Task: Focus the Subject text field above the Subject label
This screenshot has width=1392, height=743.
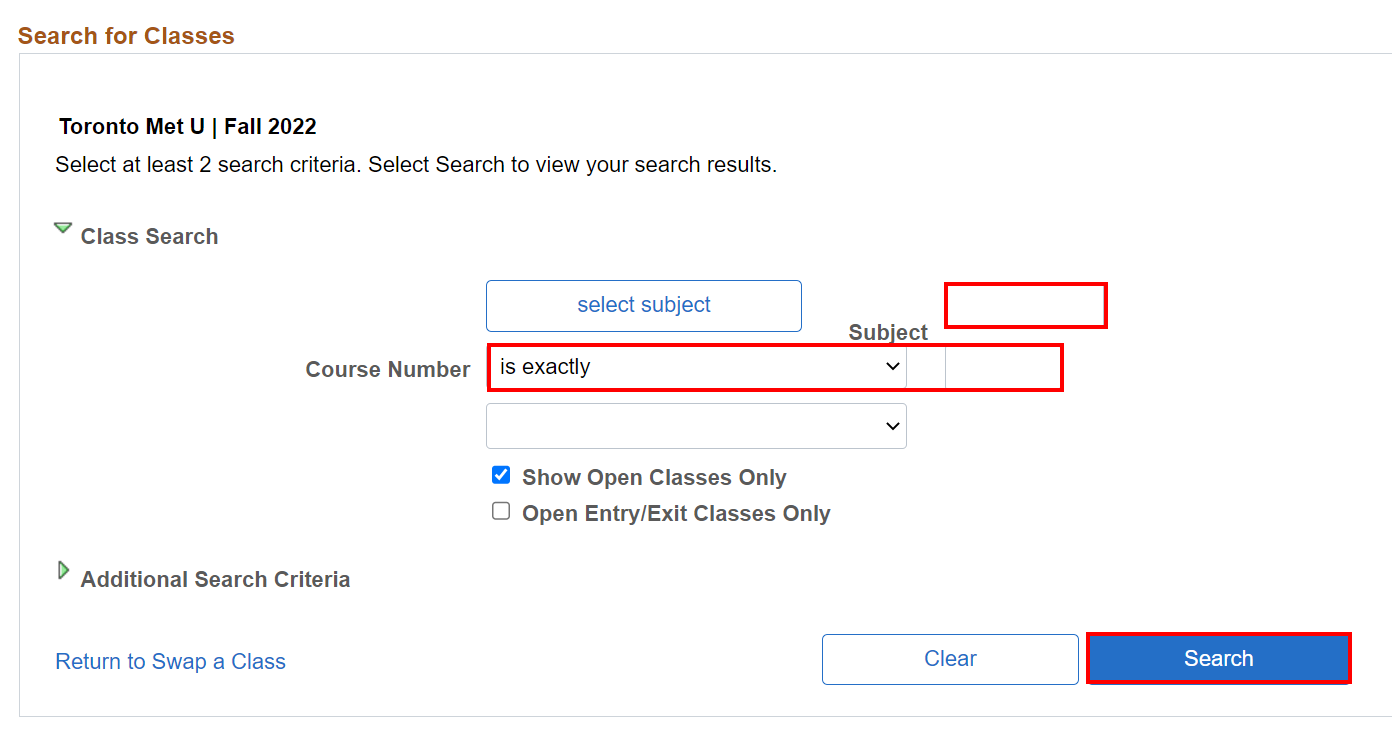Action: (x=1025, y=305)
